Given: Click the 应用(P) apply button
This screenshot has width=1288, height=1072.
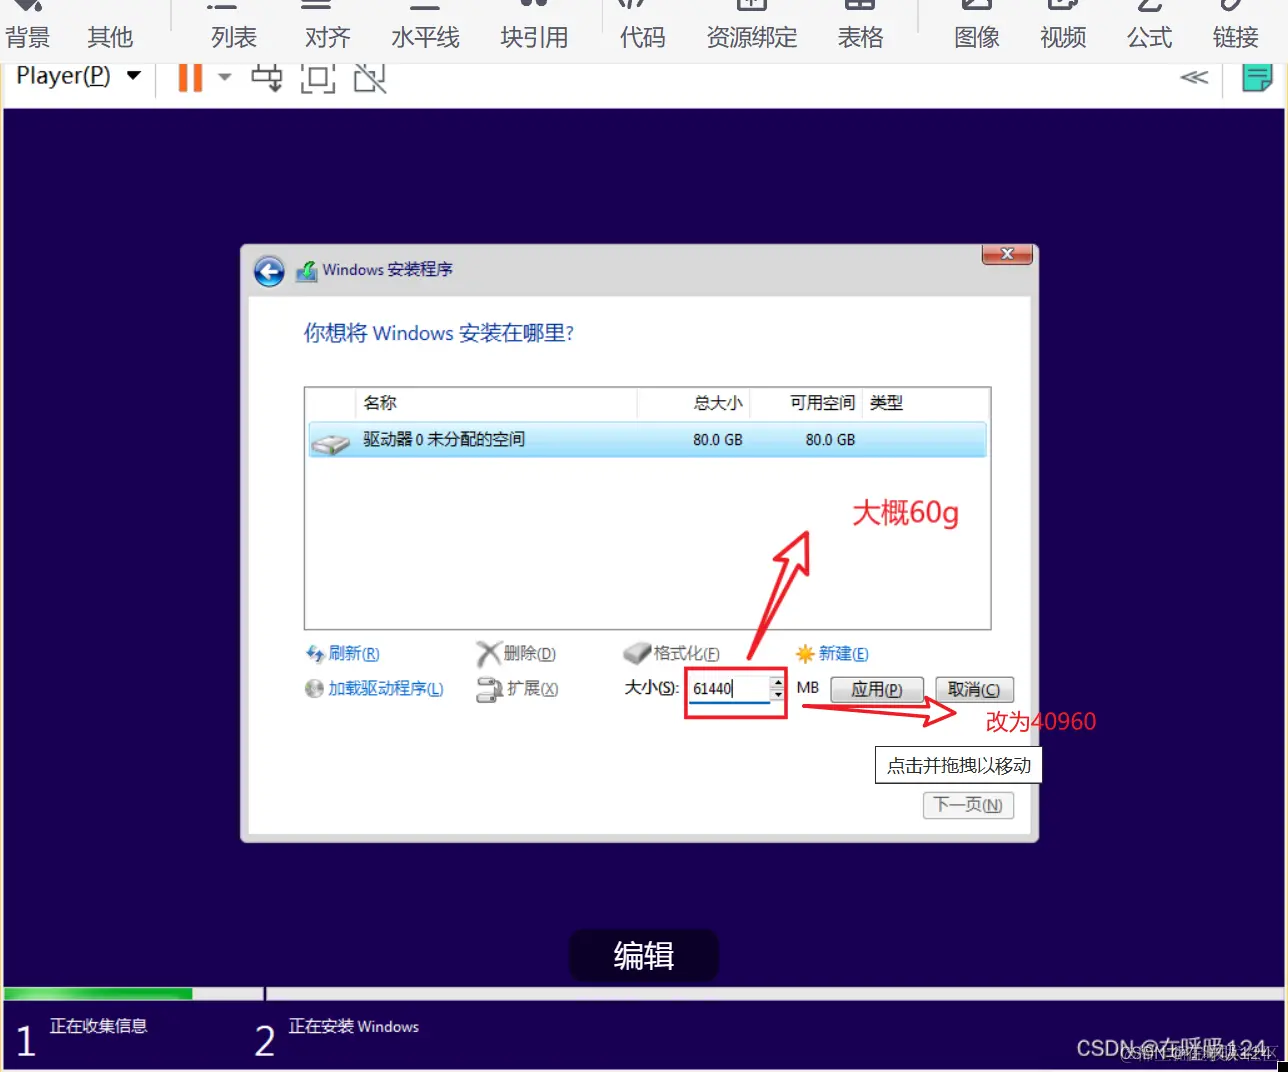Looking at the screenshot, I should [877, 690].
